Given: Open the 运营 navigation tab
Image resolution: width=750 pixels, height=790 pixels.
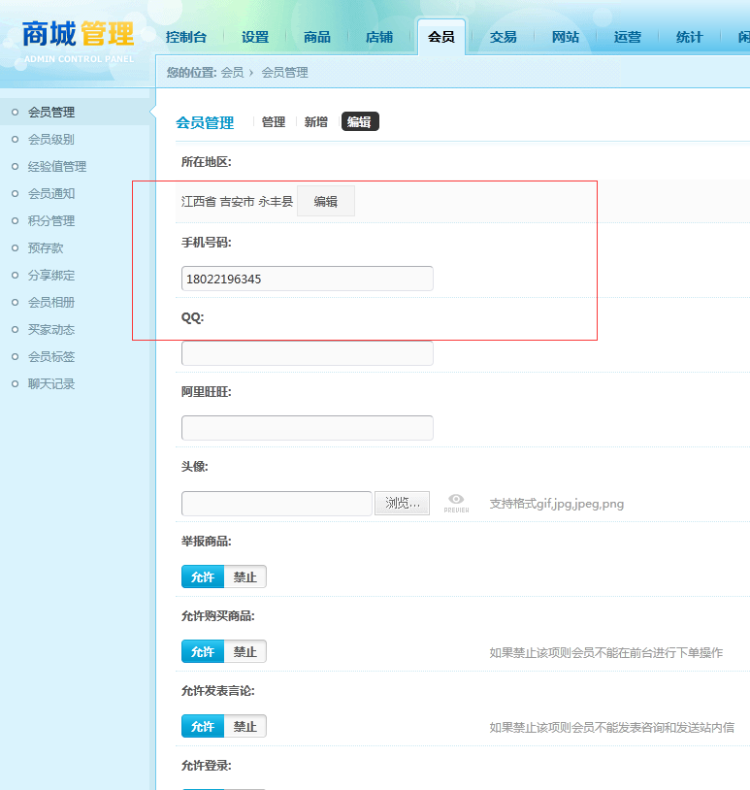Looking at the screenshot, I should pyautogui.click(x=627, y=37).
